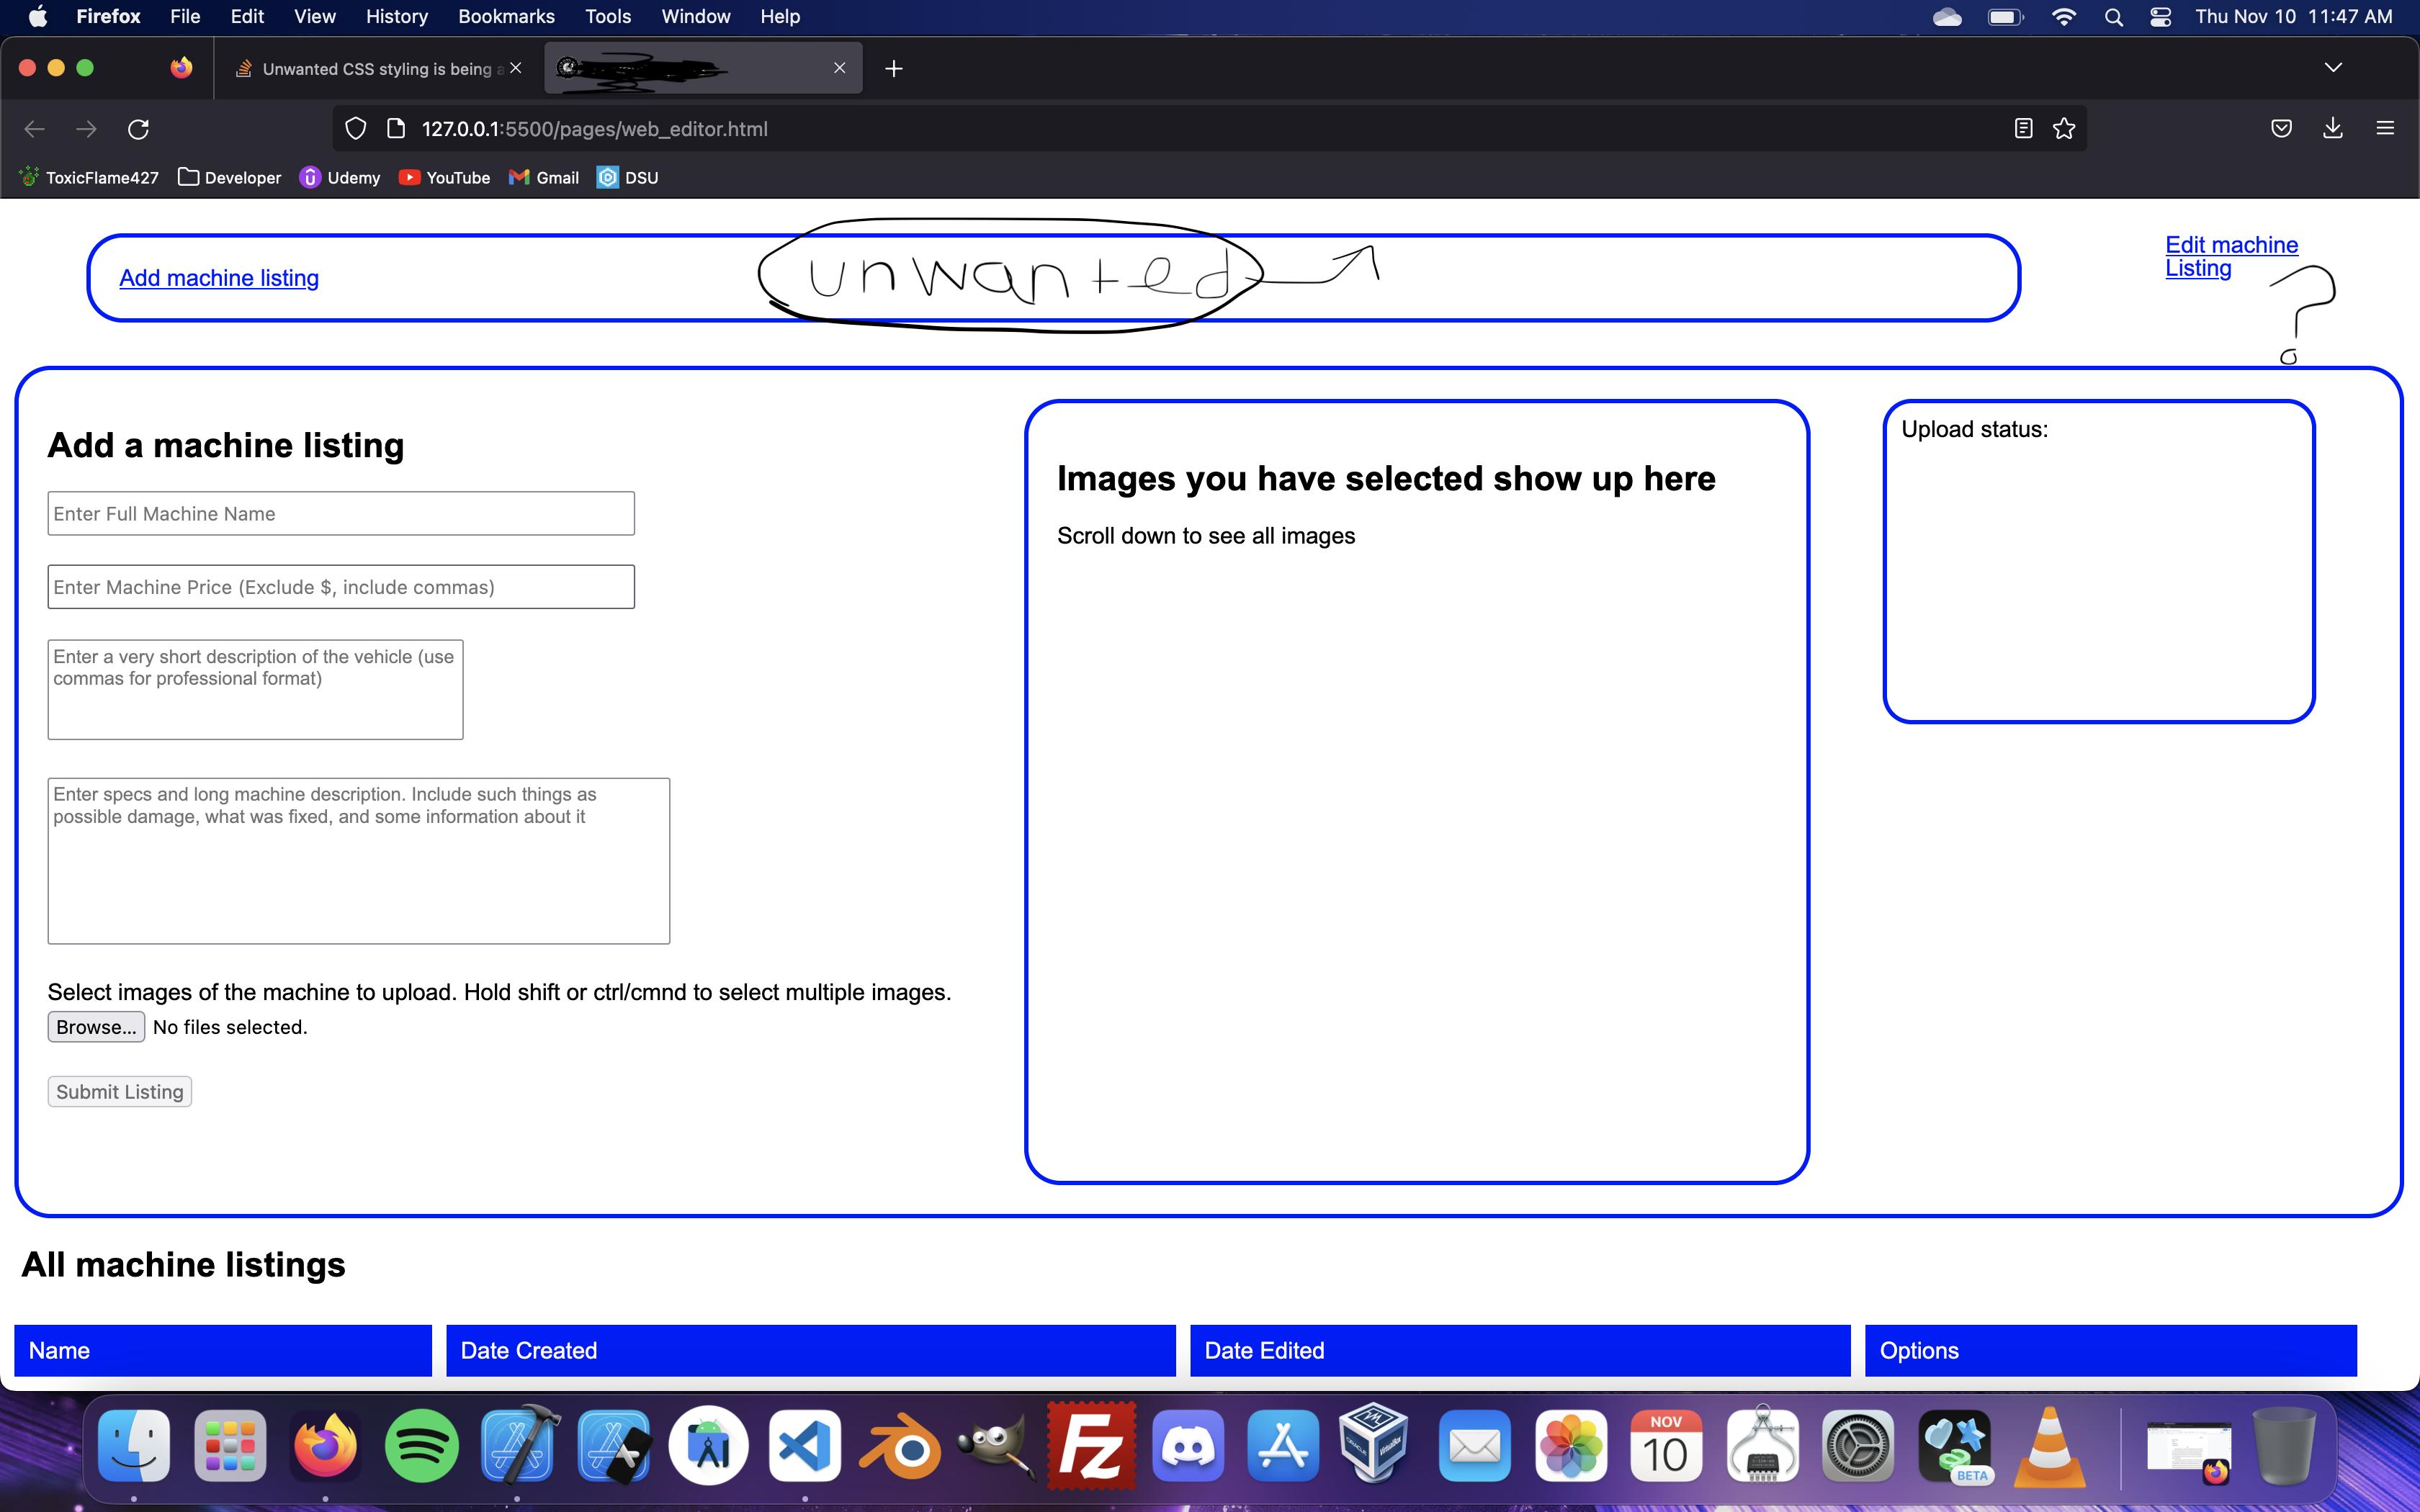Open Firefox hamburger application menu

[2385, 129]
